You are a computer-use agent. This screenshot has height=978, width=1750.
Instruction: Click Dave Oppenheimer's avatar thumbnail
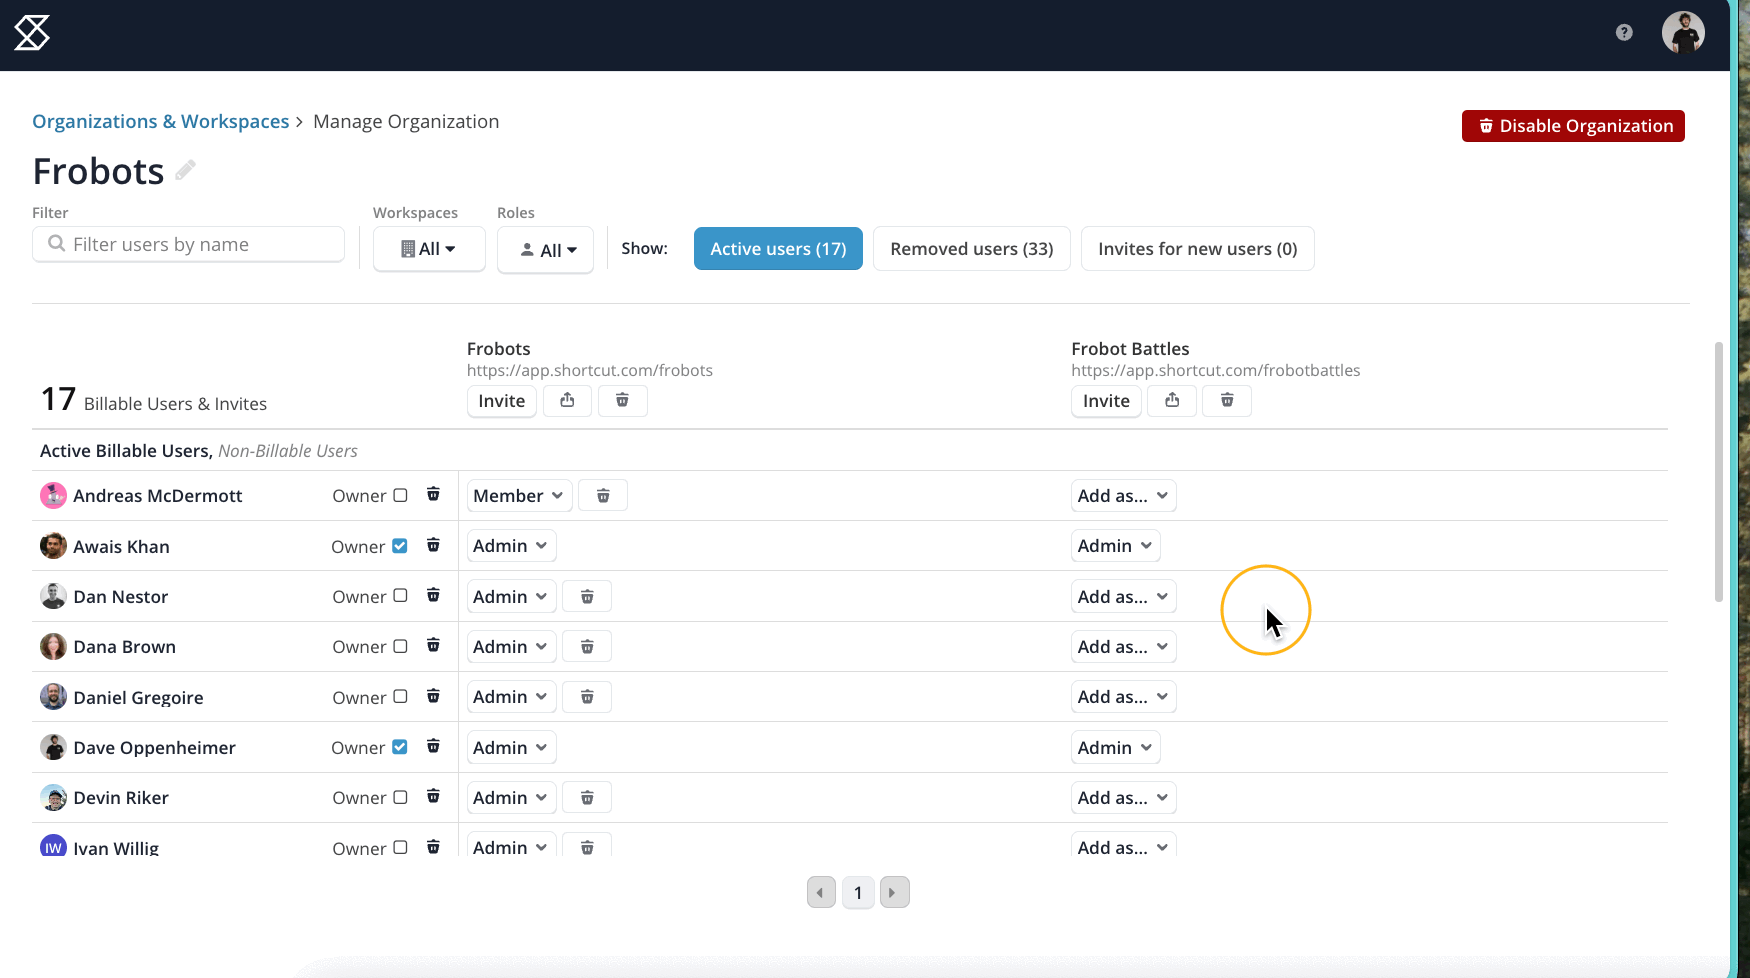(53, 747)
